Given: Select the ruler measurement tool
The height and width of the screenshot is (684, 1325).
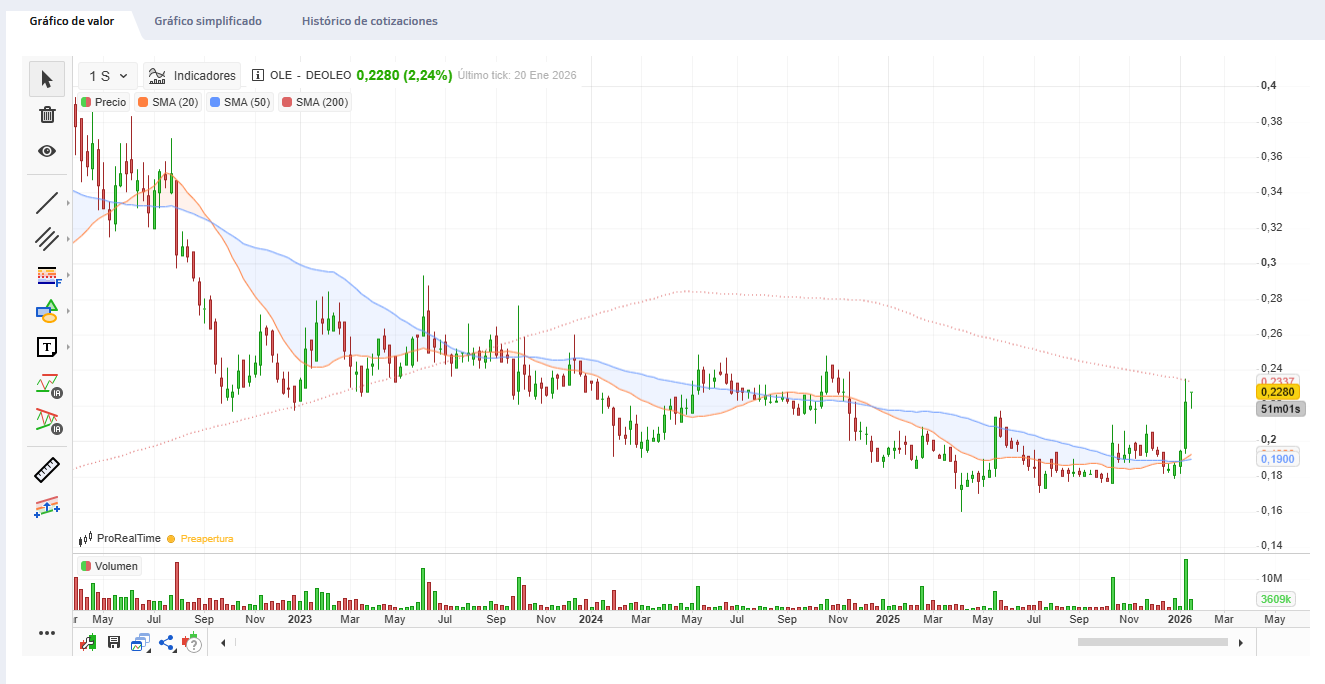Looking at the screenshot, I should point(47,470).
